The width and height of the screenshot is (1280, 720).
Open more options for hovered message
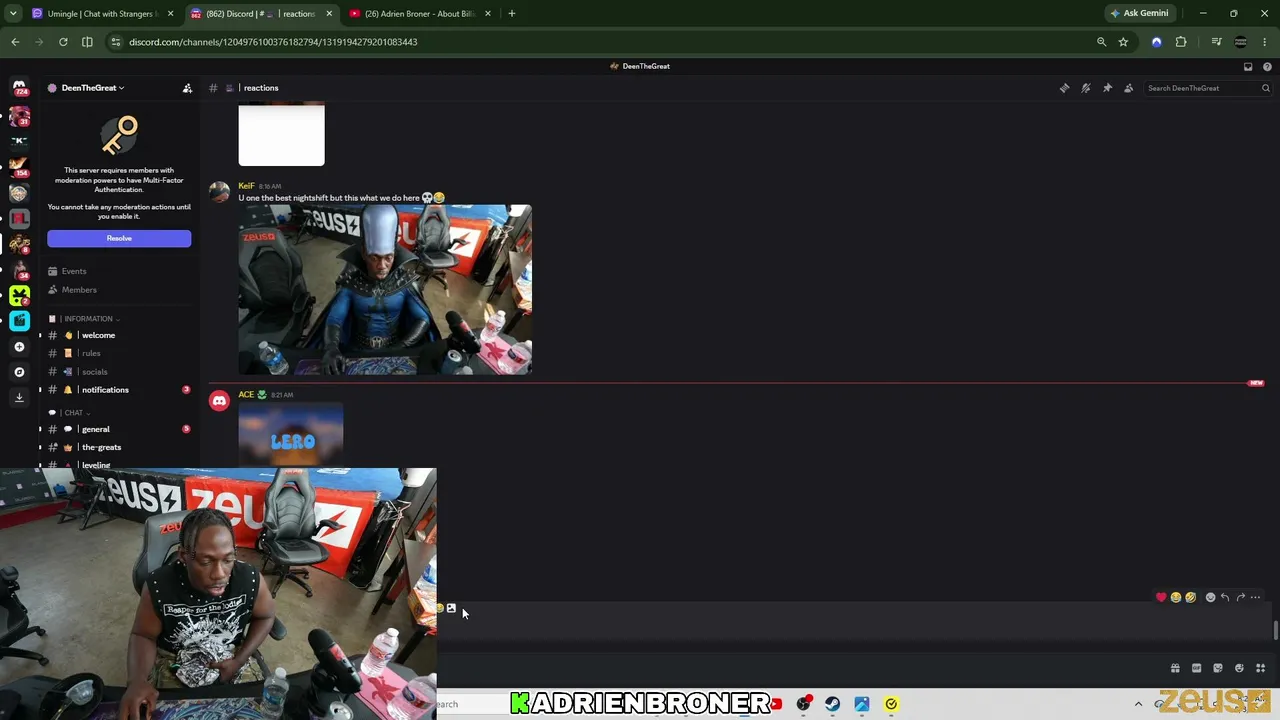1255,597
